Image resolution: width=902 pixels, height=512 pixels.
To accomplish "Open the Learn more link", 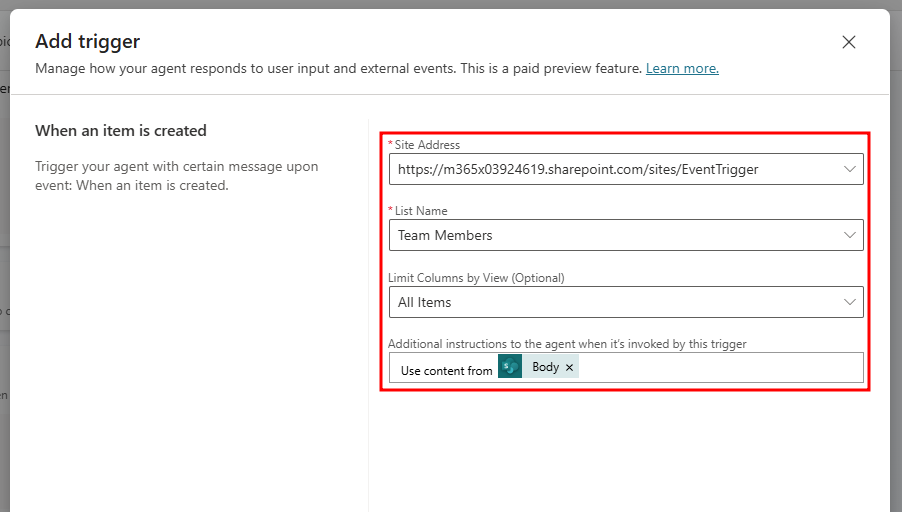I will pos(682,68).
